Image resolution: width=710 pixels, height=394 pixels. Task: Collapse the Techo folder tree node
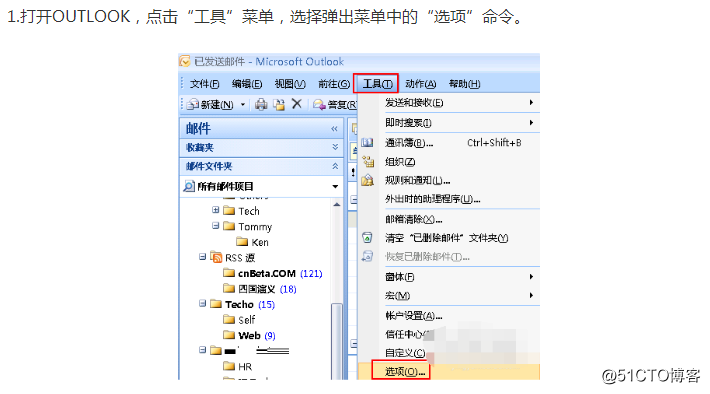click(202, 303)
